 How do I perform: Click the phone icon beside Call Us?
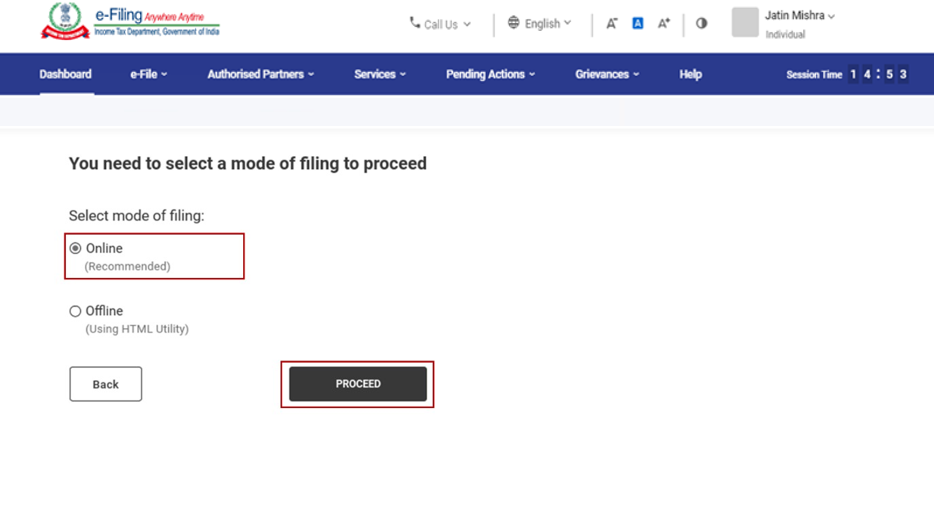coord(414,23)
